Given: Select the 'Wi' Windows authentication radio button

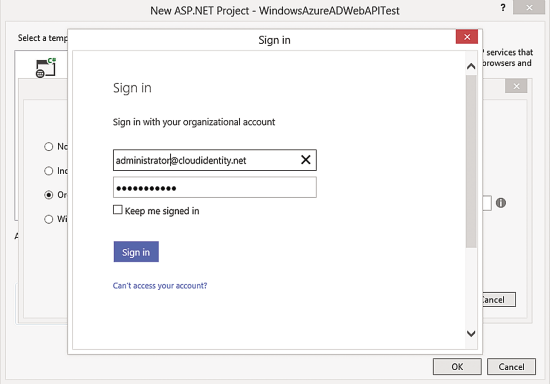Looking at the screenshot, I should pyautogui.click(x=48, y=219).
